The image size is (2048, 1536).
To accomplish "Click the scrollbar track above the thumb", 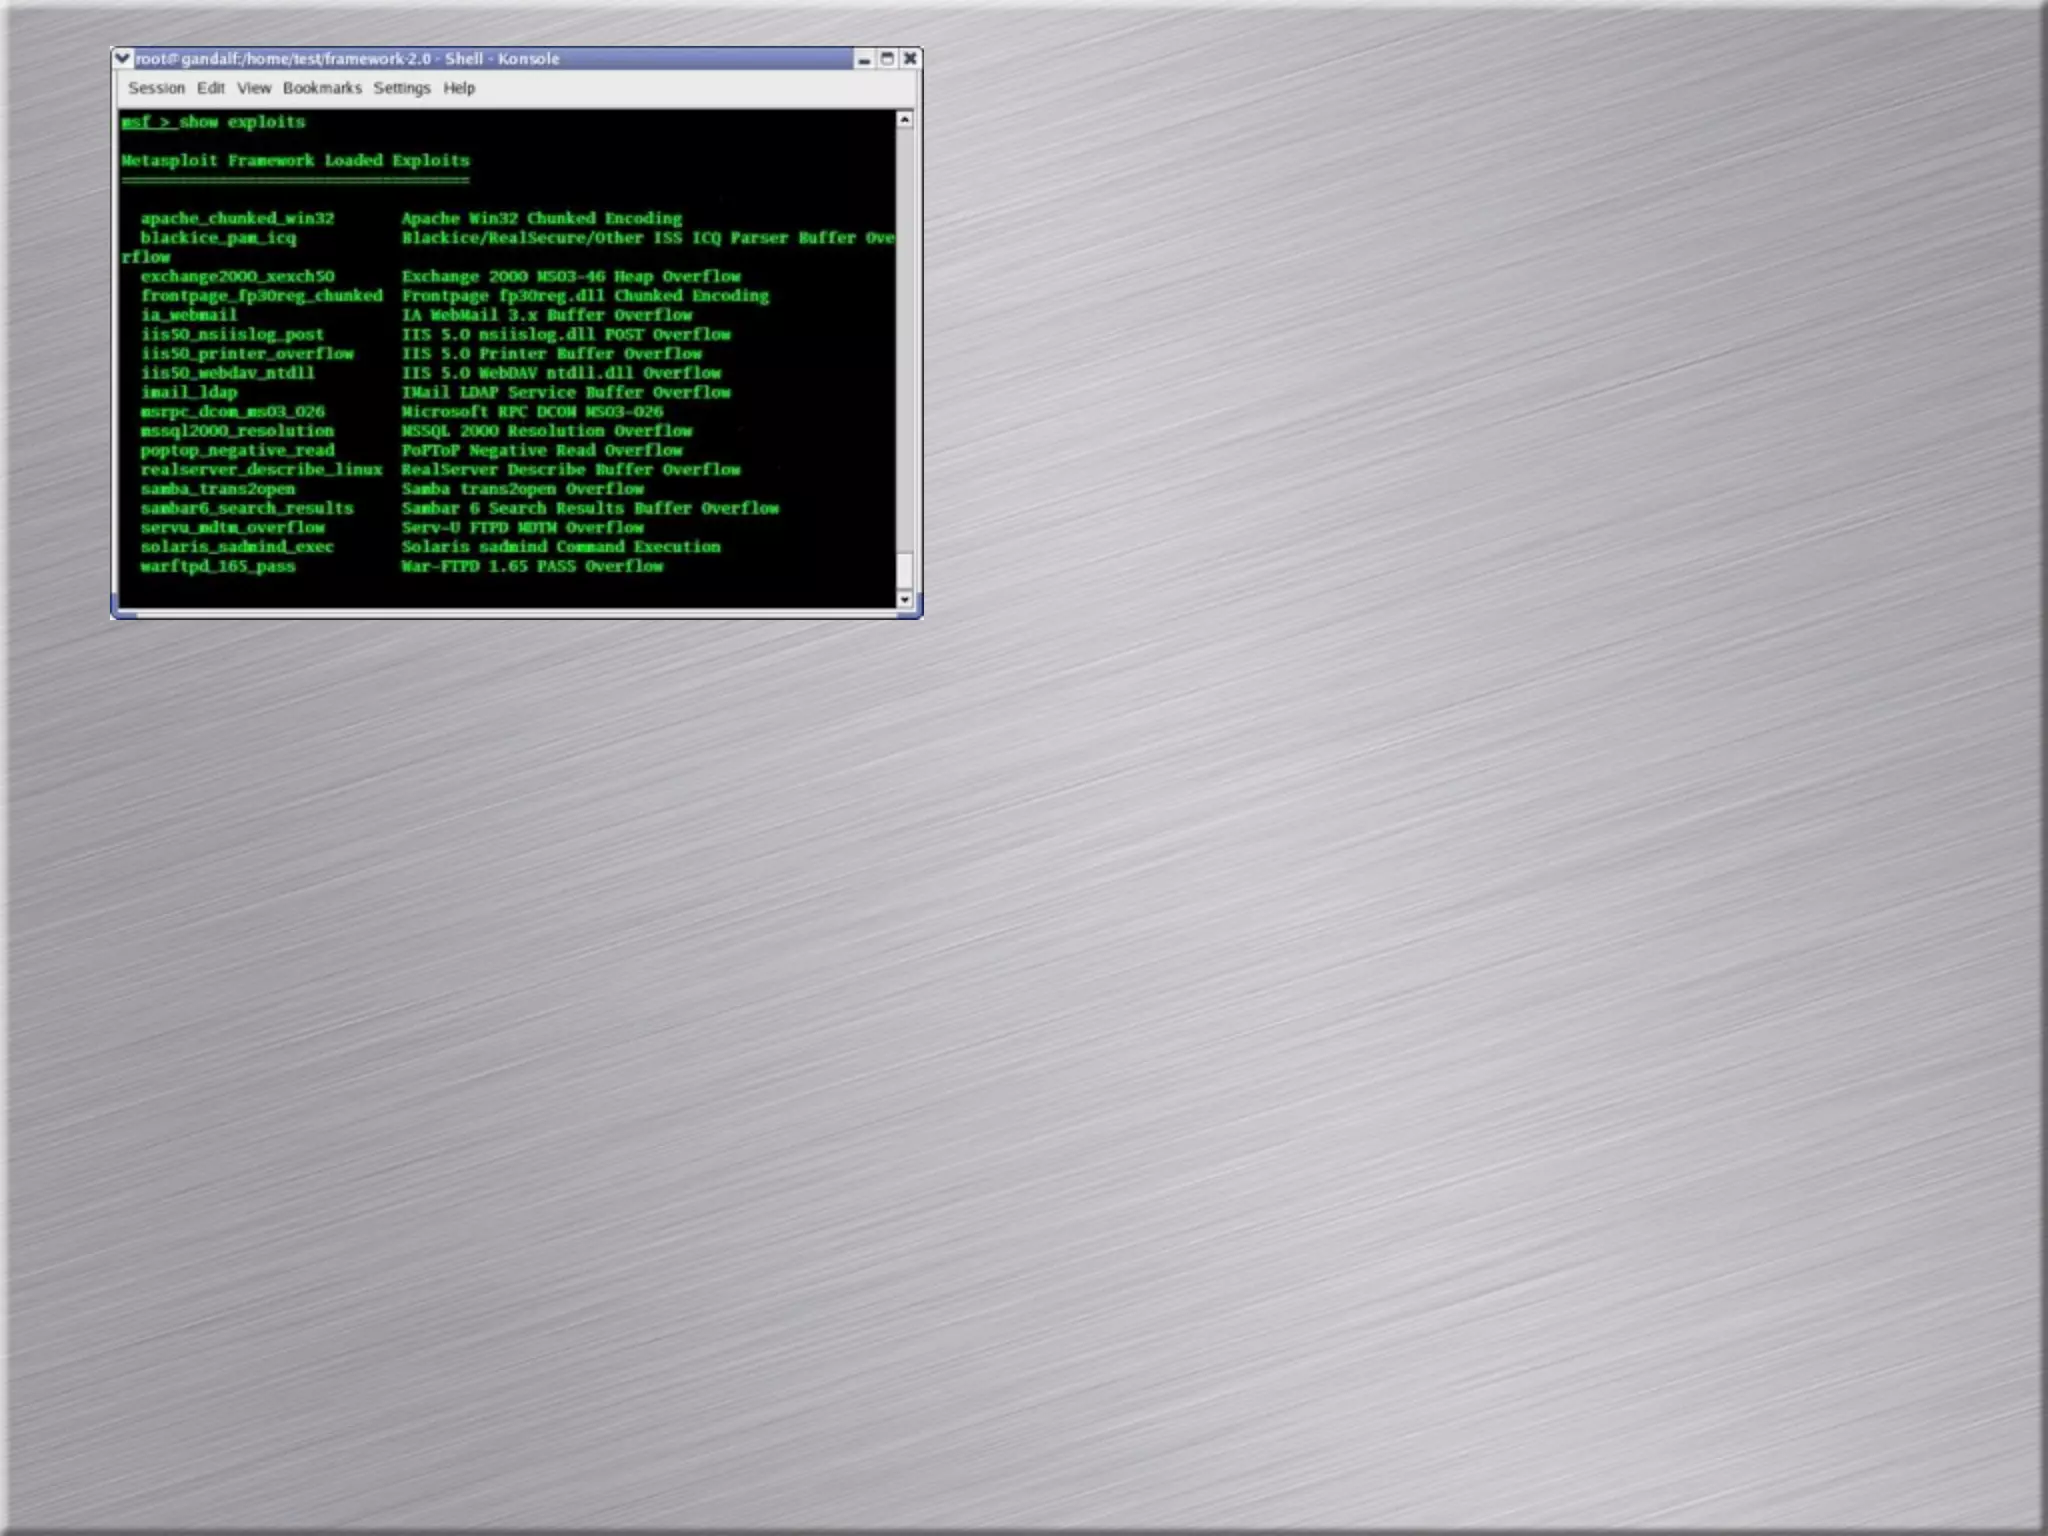I will point(905,340).
